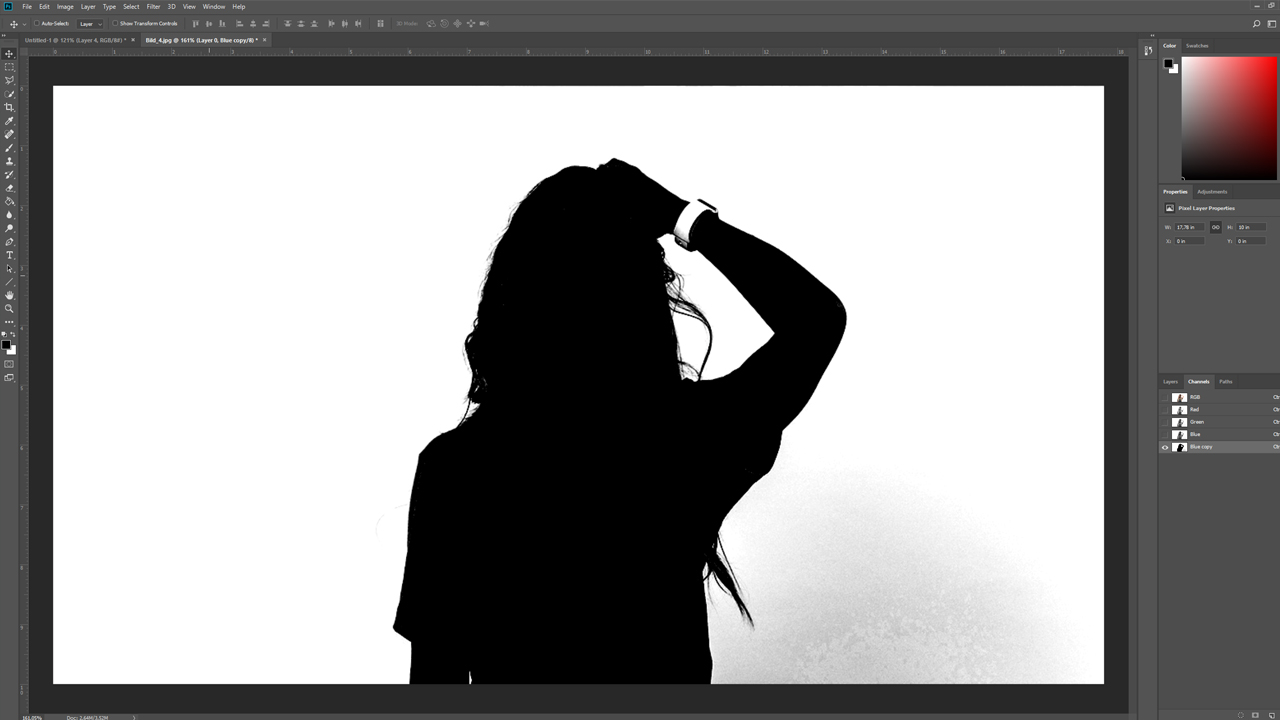Enable the Auto-Select checkbox

[37, 23]
